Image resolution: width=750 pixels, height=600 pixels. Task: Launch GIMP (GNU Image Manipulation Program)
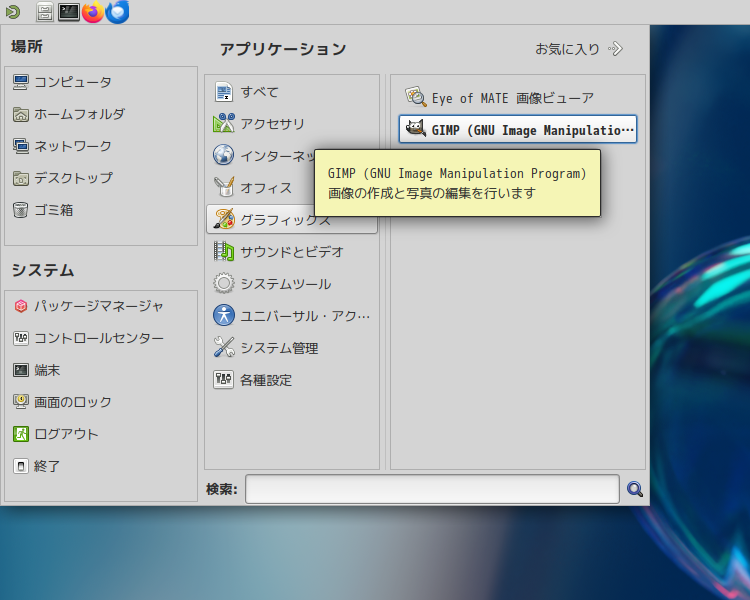[x=518, y=129]
